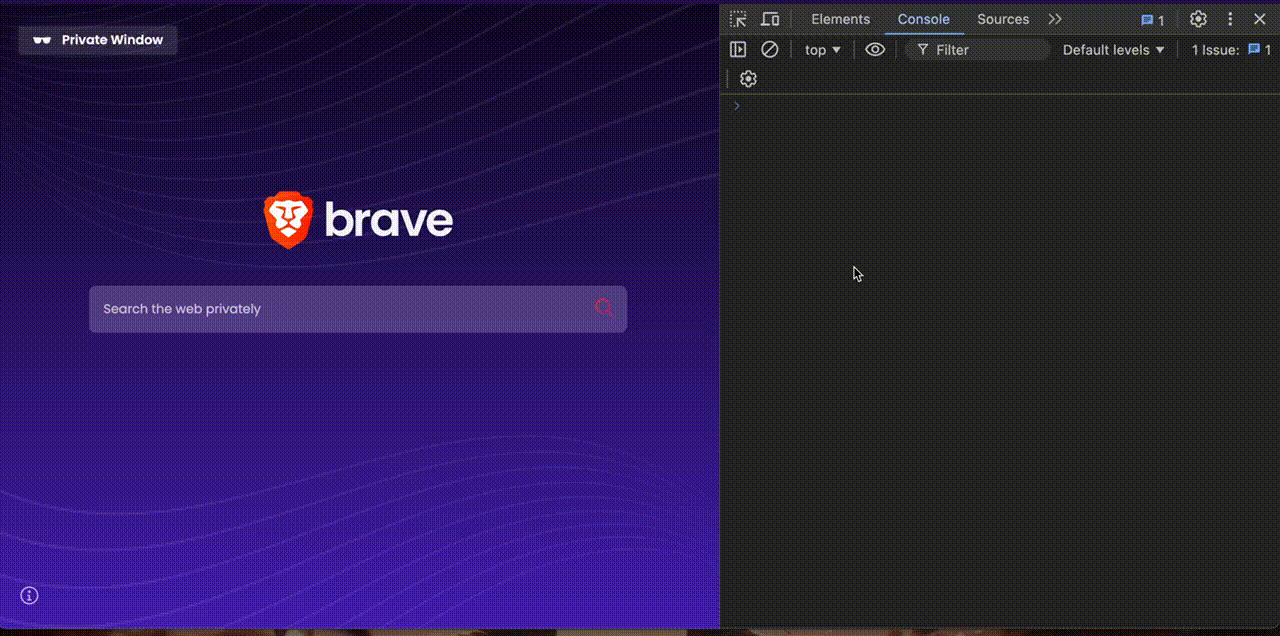
Task: Open the DevTools three-dot customize menu
Action: coord(1230,19)
